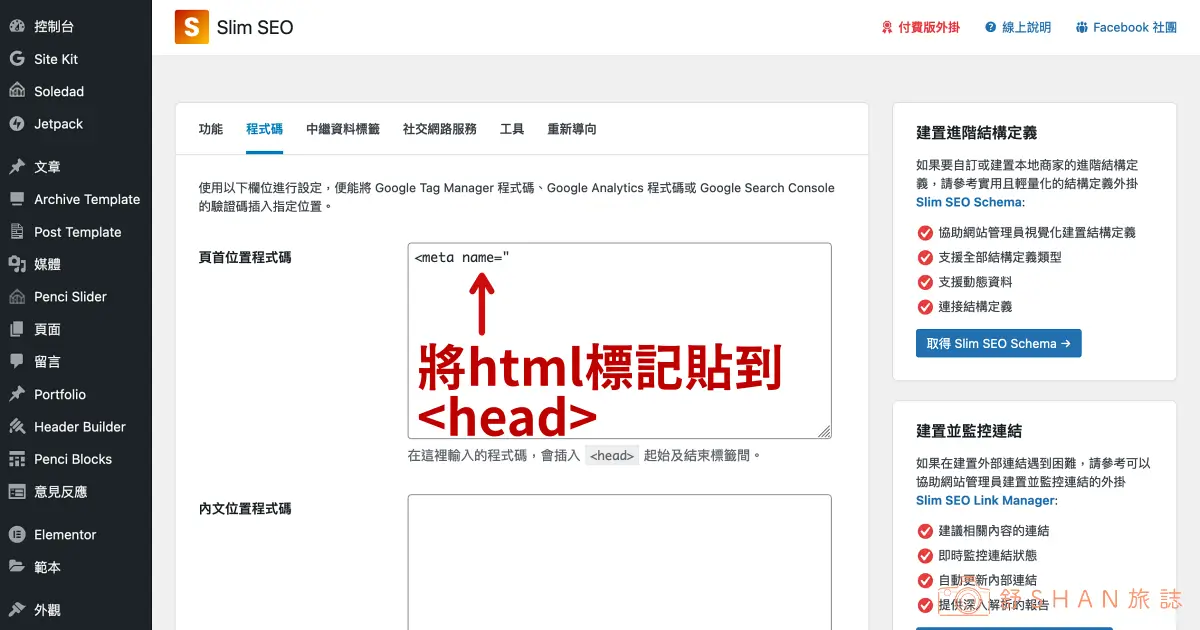Click the Post Template document icon

click(17, 232)
